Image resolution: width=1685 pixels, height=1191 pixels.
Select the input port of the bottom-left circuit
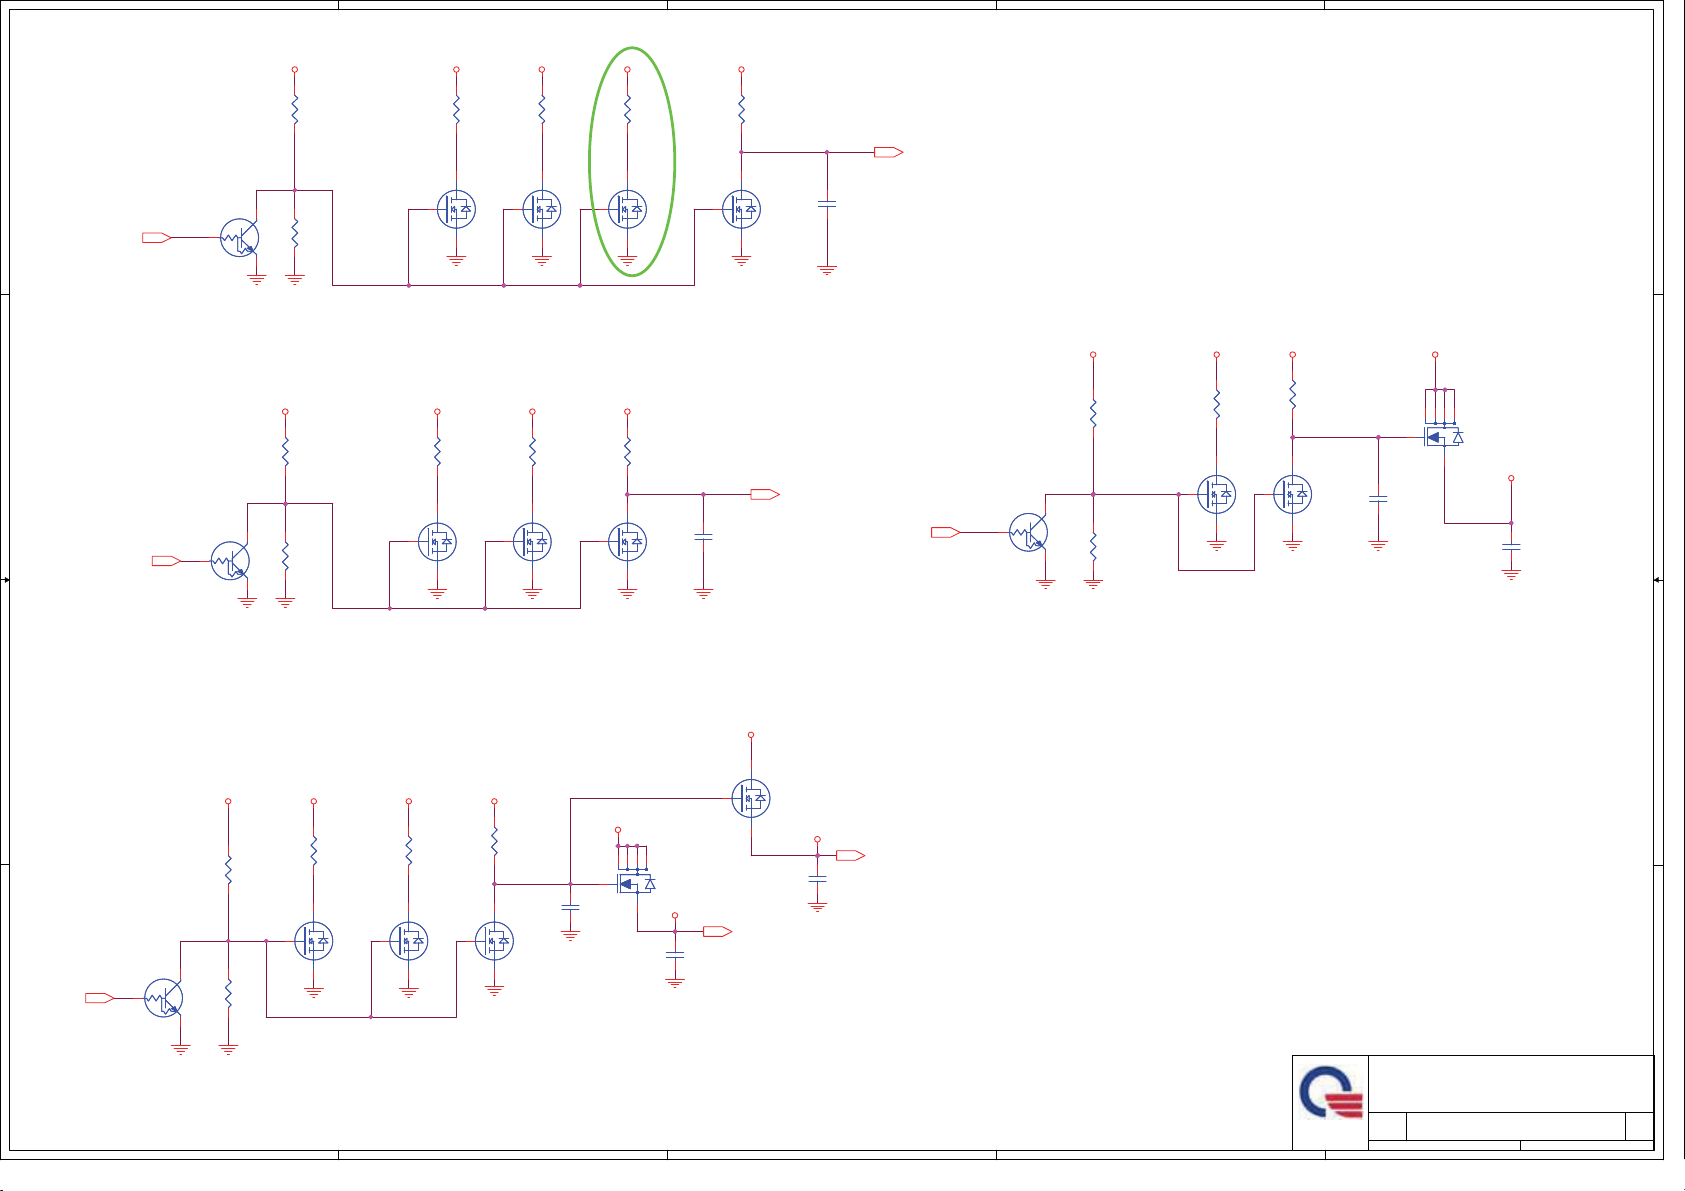point(100,998)
